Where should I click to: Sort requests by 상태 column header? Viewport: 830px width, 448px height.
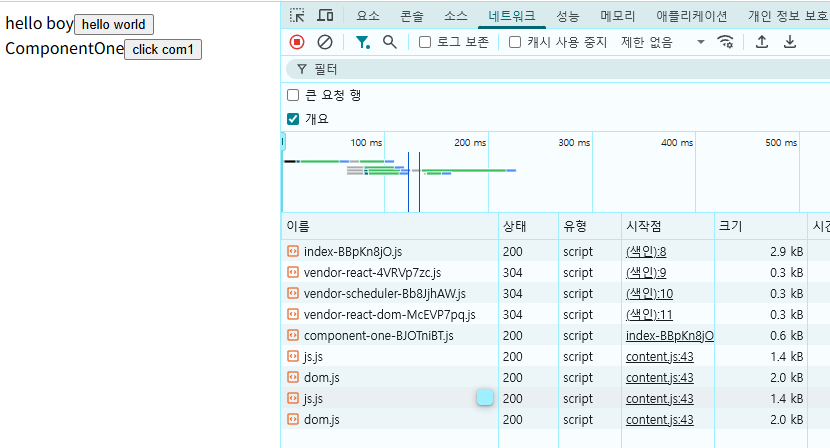coord(528,226)
